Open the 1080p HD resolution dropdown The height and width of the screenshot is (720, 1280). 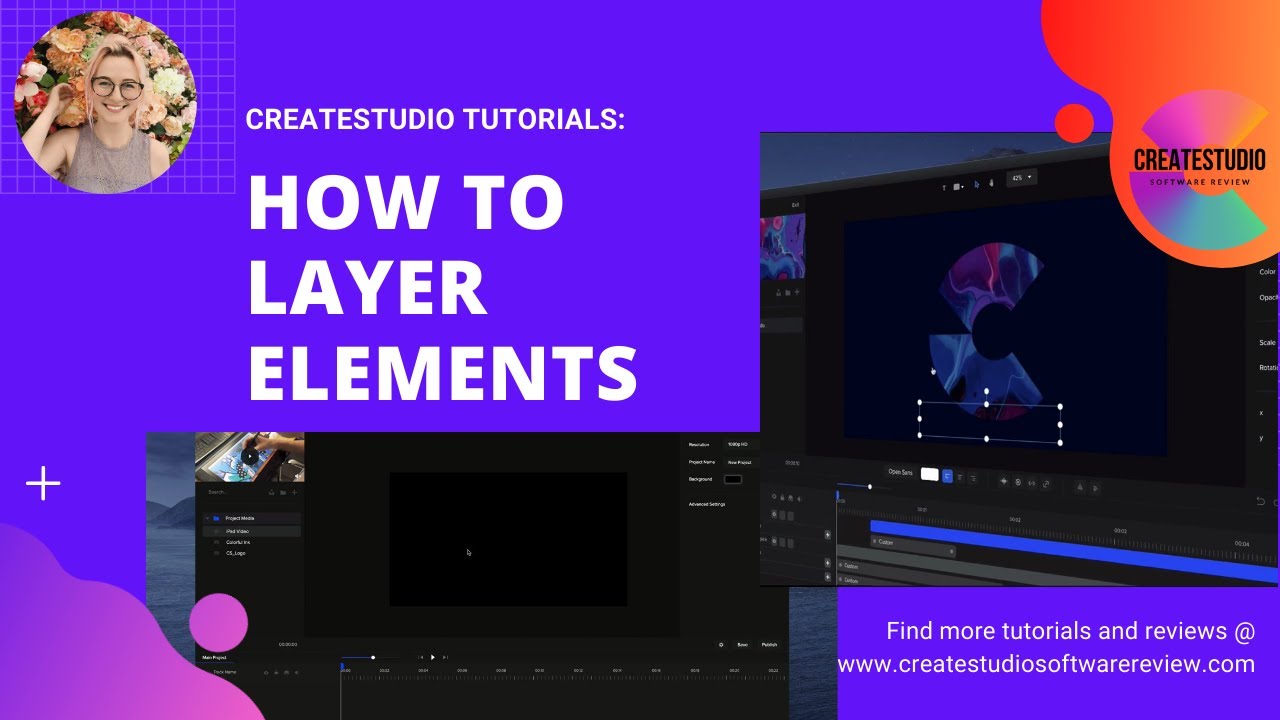741,444
